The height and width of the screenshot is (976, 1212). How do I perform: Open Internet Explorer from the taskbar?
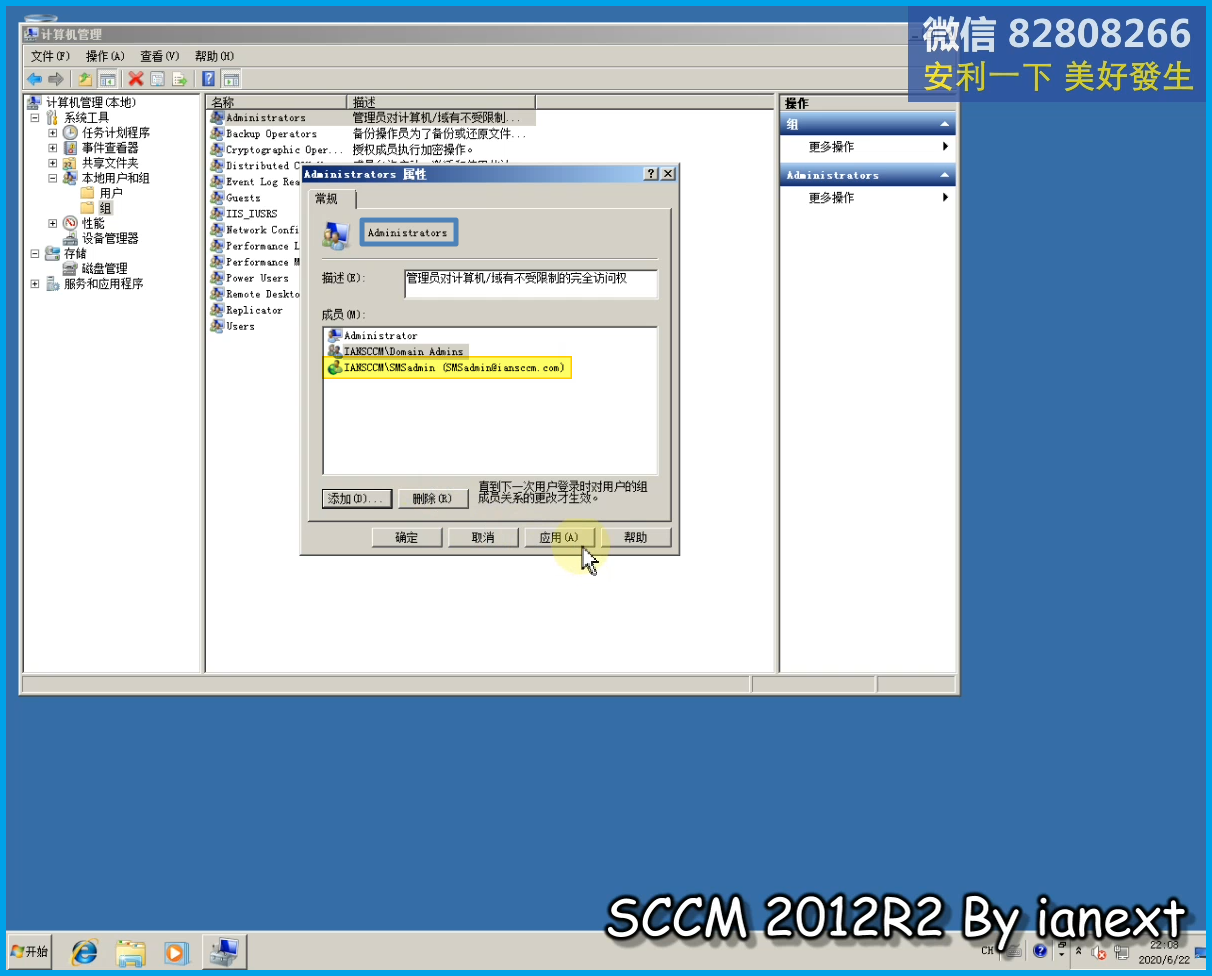(x=85, y=951)
